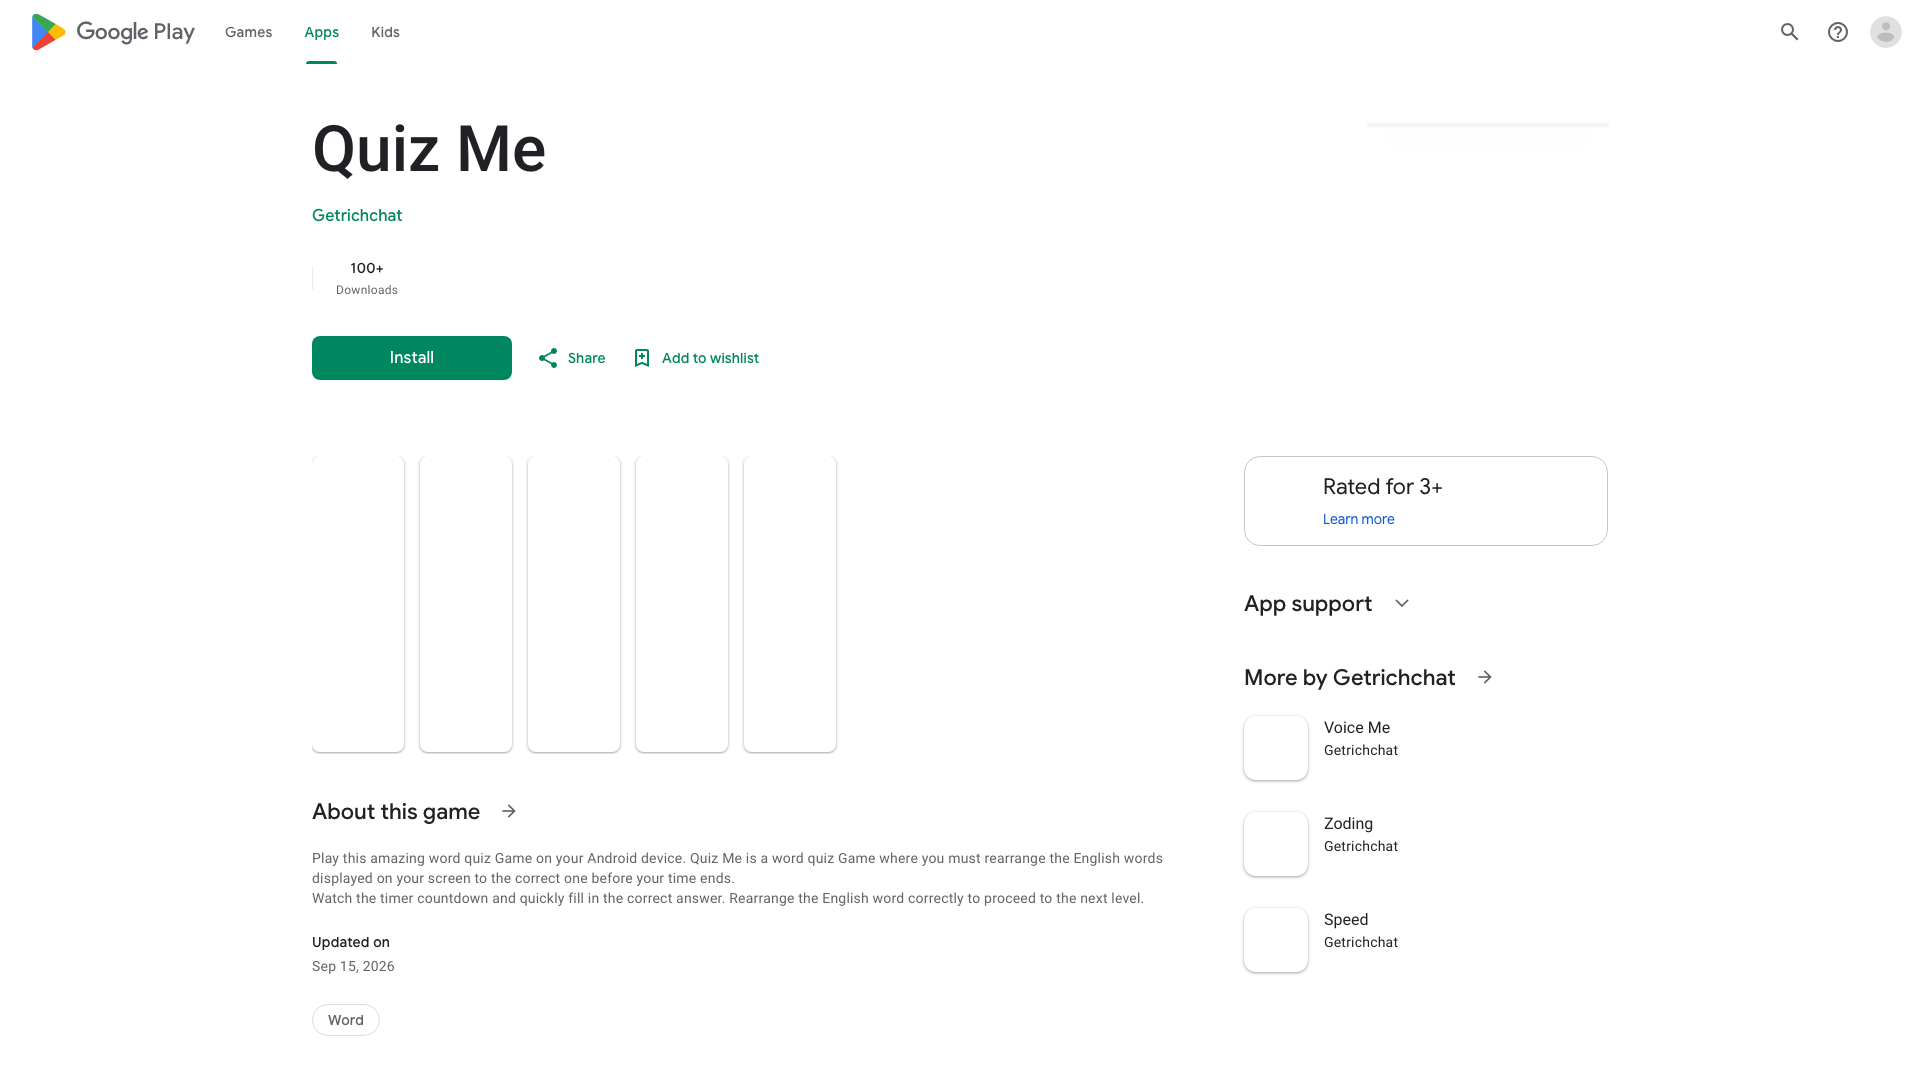The width and height of the screenshot is (1920, 1080).
Task: Open the Voice Me app icon
Action: click(1276, 748)
